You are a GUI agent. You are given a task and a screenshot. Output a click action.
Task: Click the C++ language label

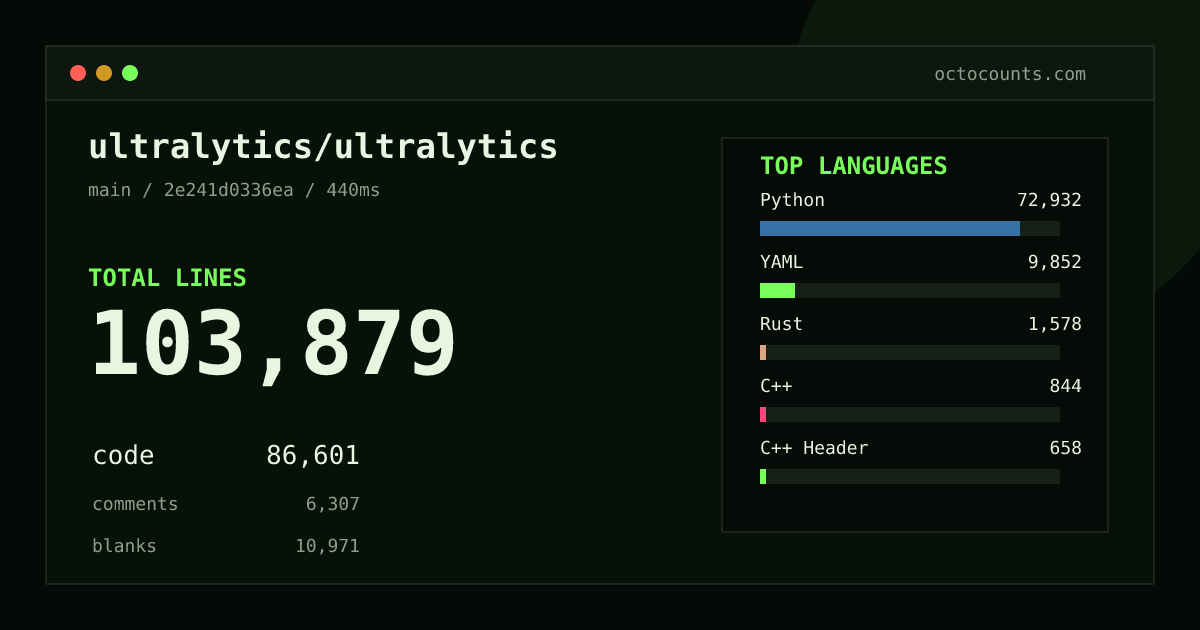pos(776,386)
